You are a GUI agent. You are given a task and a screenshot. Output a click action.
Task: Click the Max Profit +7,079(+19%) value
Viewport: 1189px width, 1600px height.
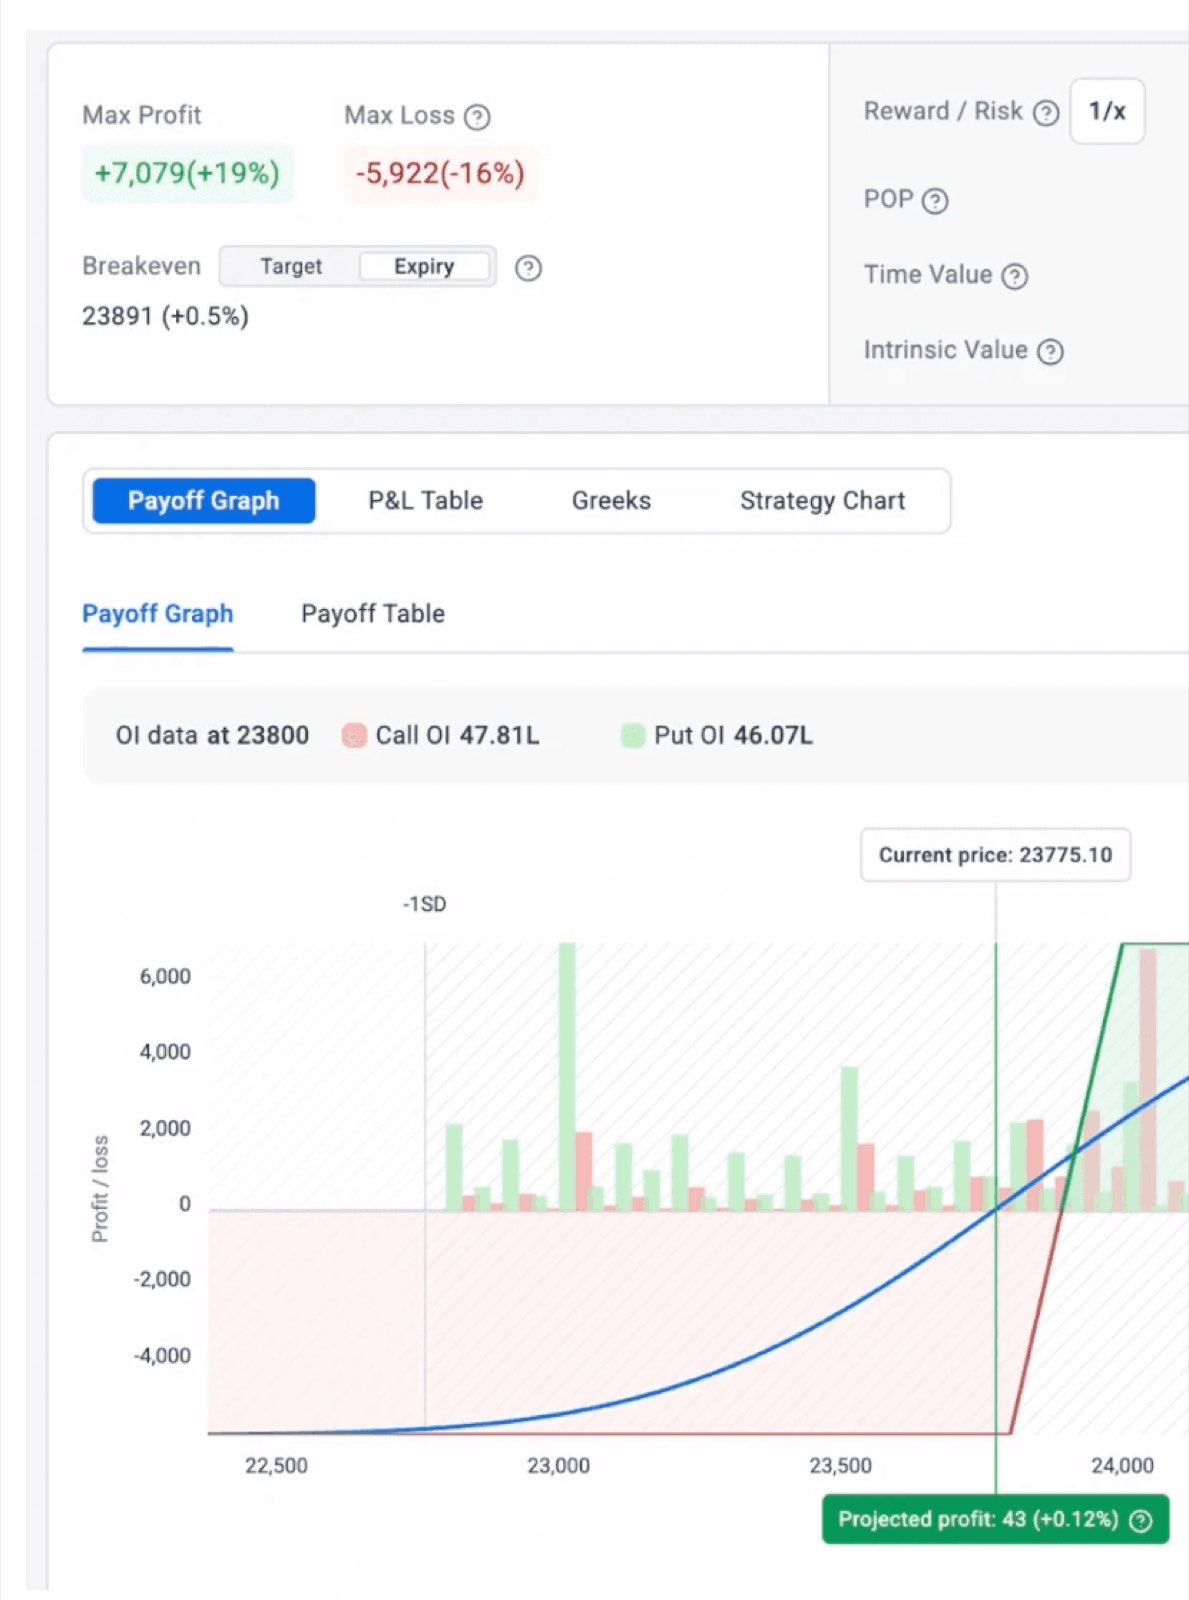point(187,174)
